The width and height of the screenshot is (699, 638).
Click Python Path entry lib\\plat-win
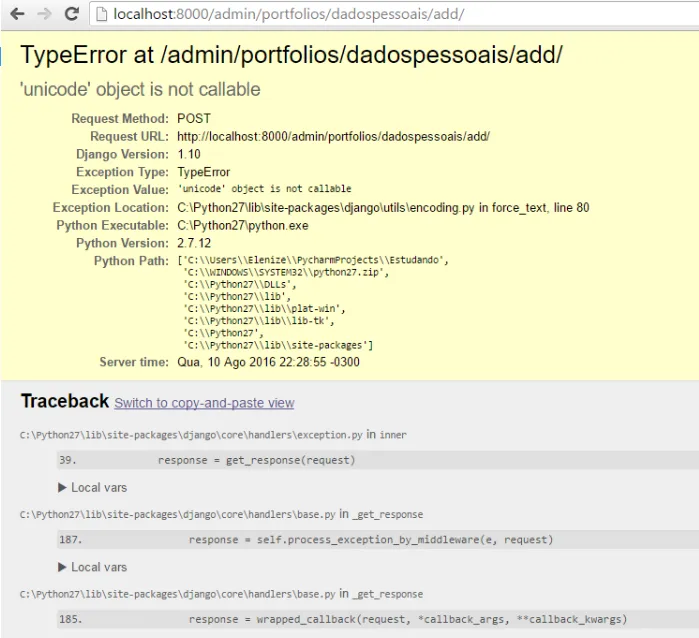[264, 309]
